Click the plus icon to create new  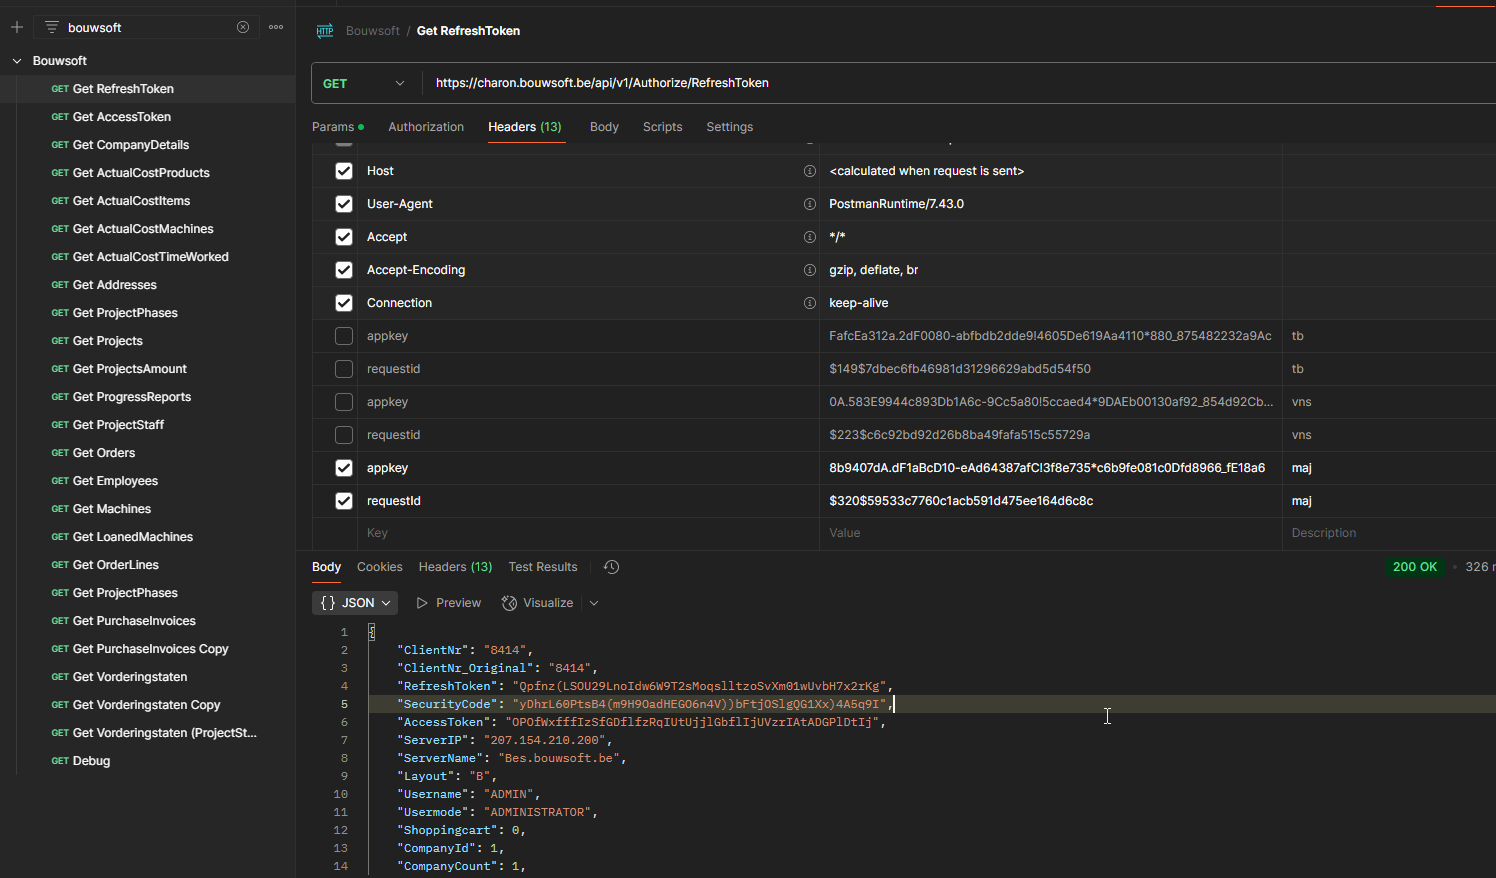(17, 27)
